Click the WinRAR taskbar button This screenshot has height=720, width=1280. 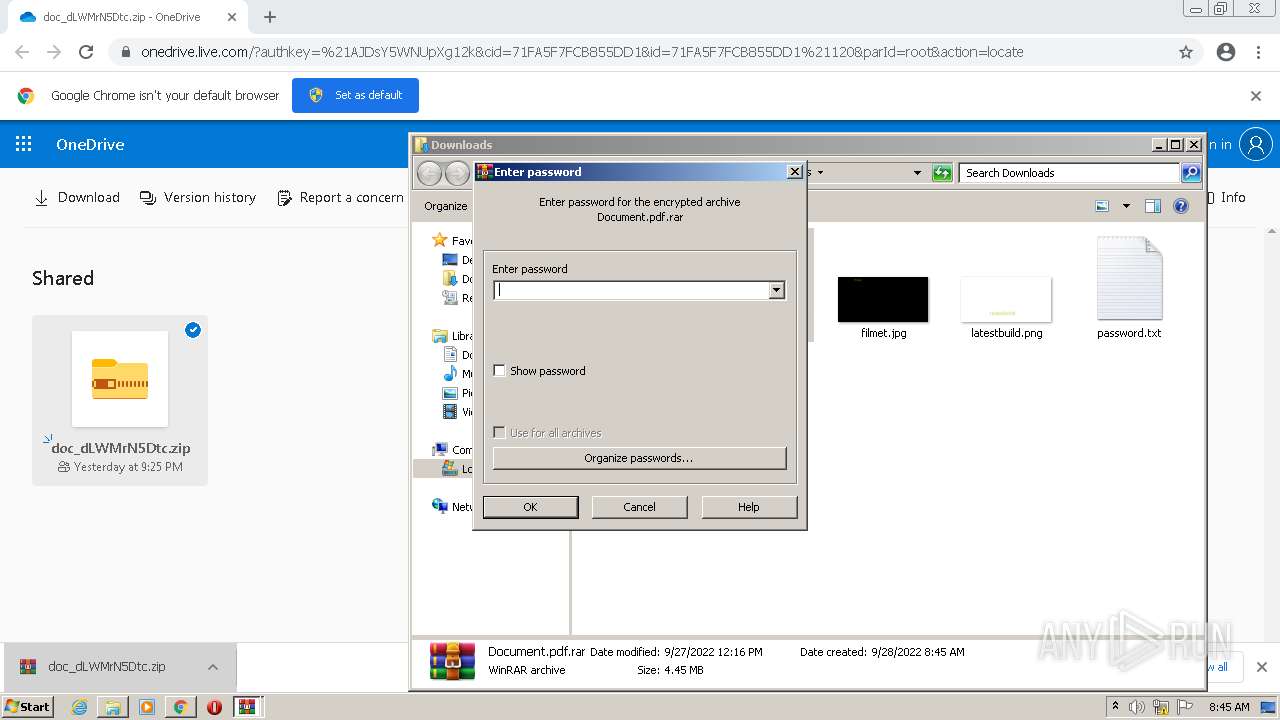pos(247,707)
